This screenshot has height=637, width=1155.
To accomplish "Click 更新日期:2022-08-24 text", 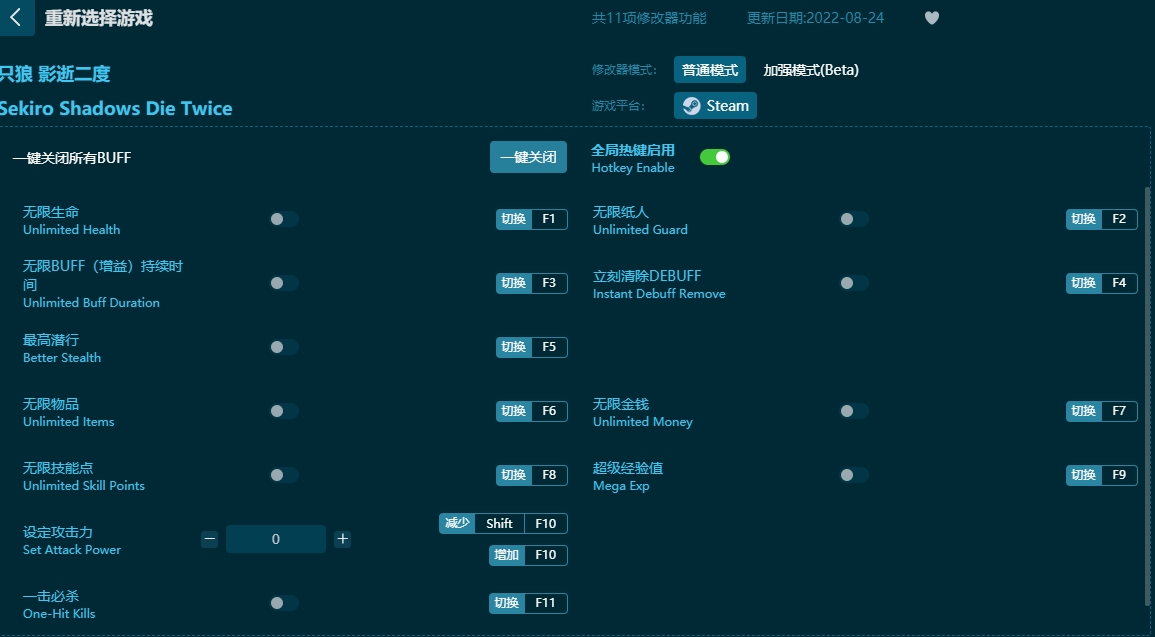I will click(x=815, y=18).
